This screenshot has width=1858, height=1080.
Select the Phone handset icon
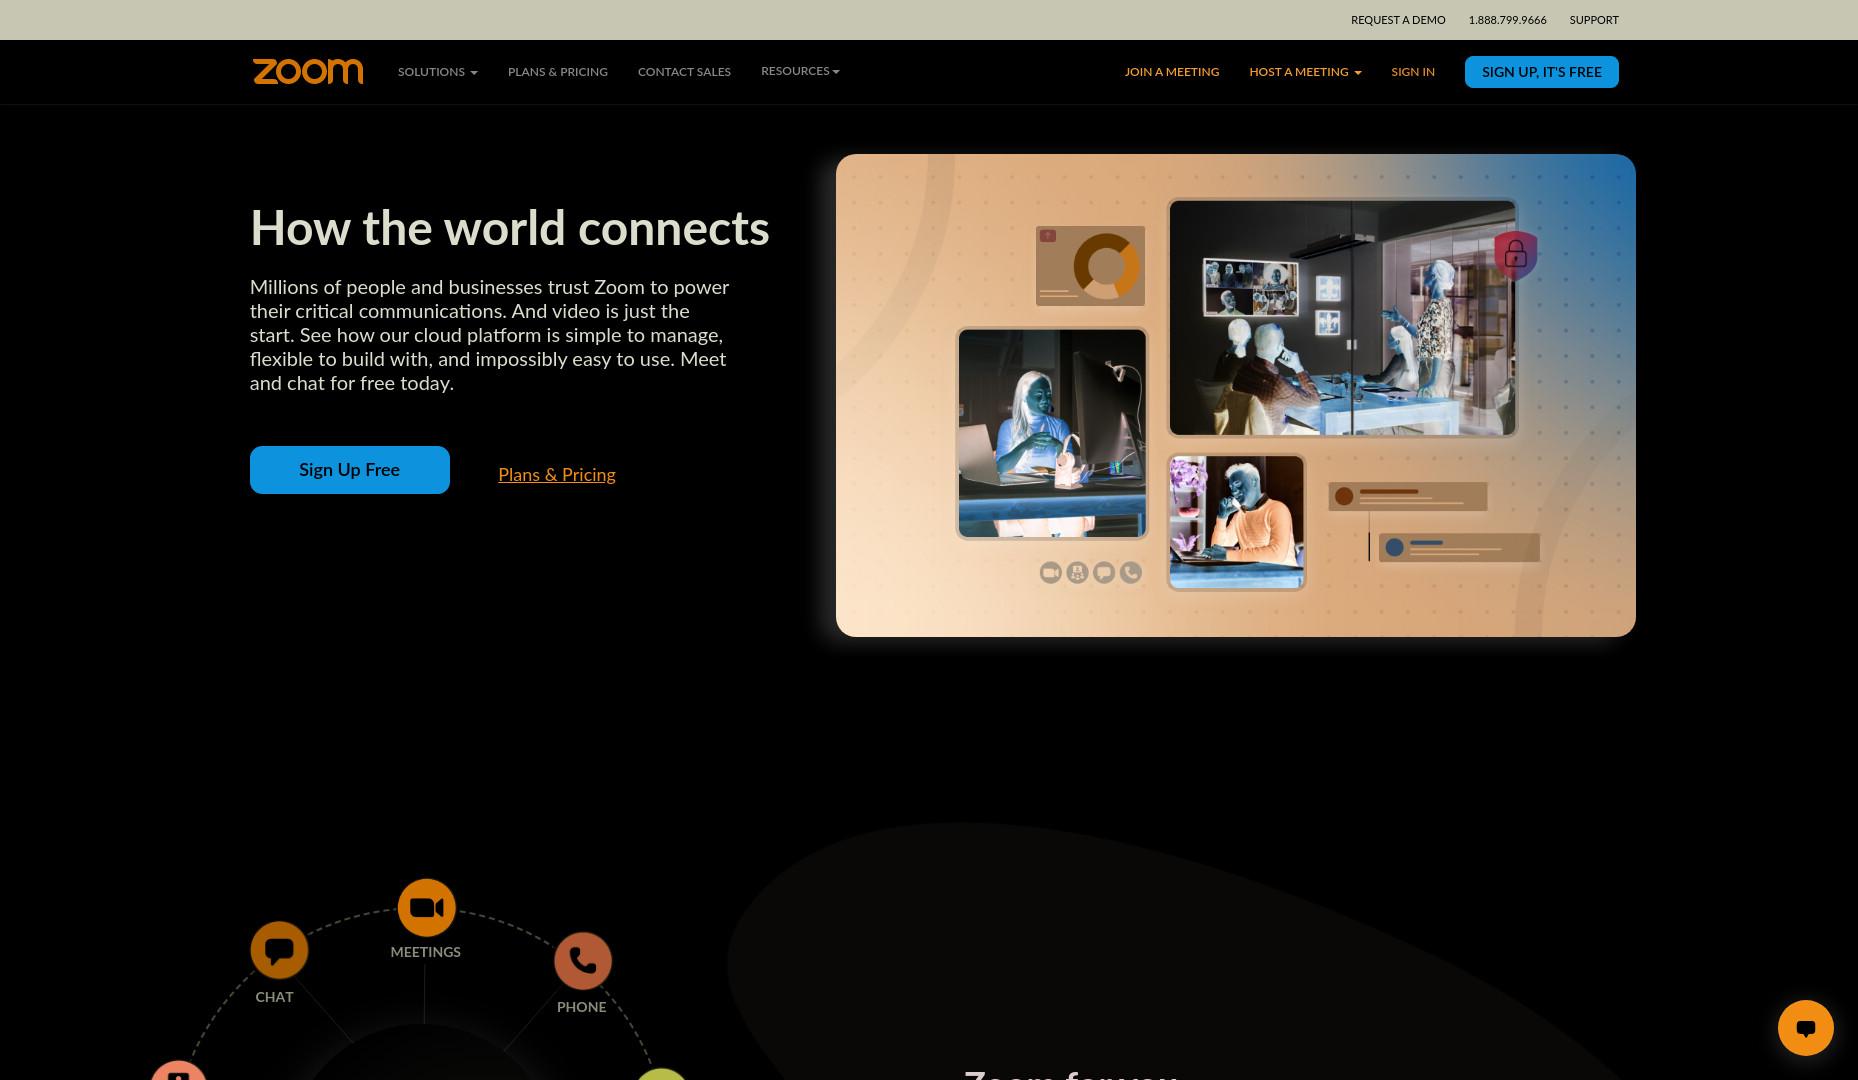coord(583,961)
